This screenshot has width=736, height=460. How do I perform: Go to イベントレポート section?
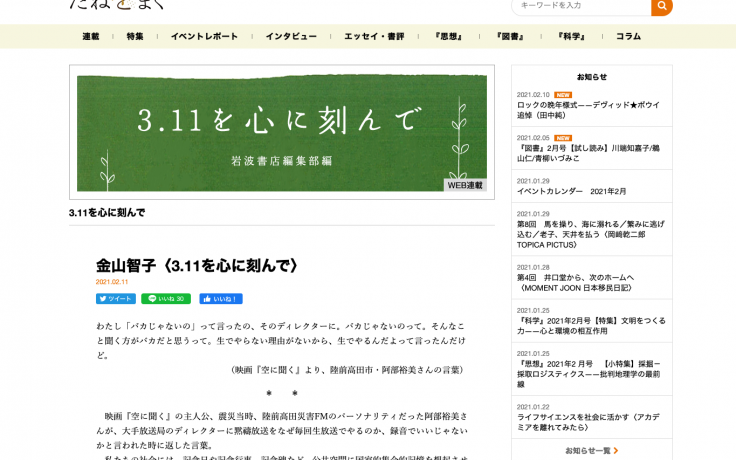(205, 36)
